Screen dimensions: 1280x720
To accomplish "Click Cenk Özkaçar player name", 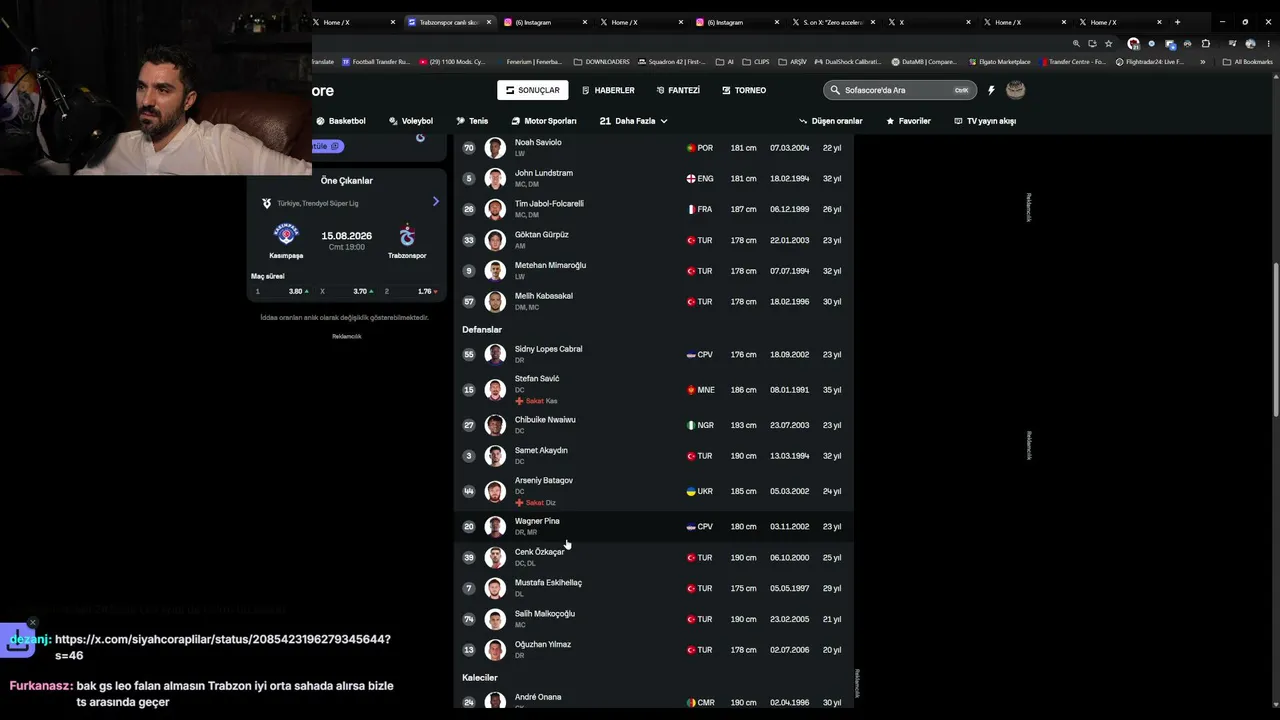I will coord(540,552).
